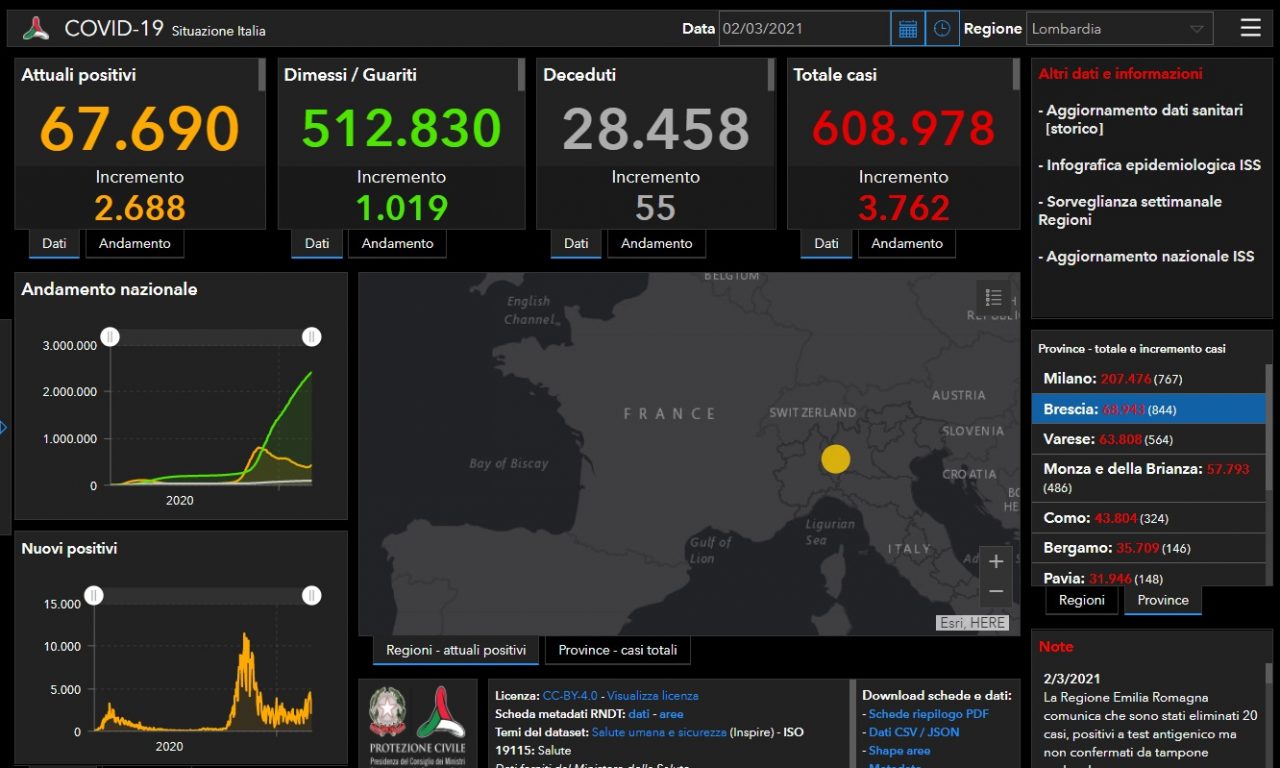
Task: Download Scheda riepilogo PDF
Action: tap(928, 714)
